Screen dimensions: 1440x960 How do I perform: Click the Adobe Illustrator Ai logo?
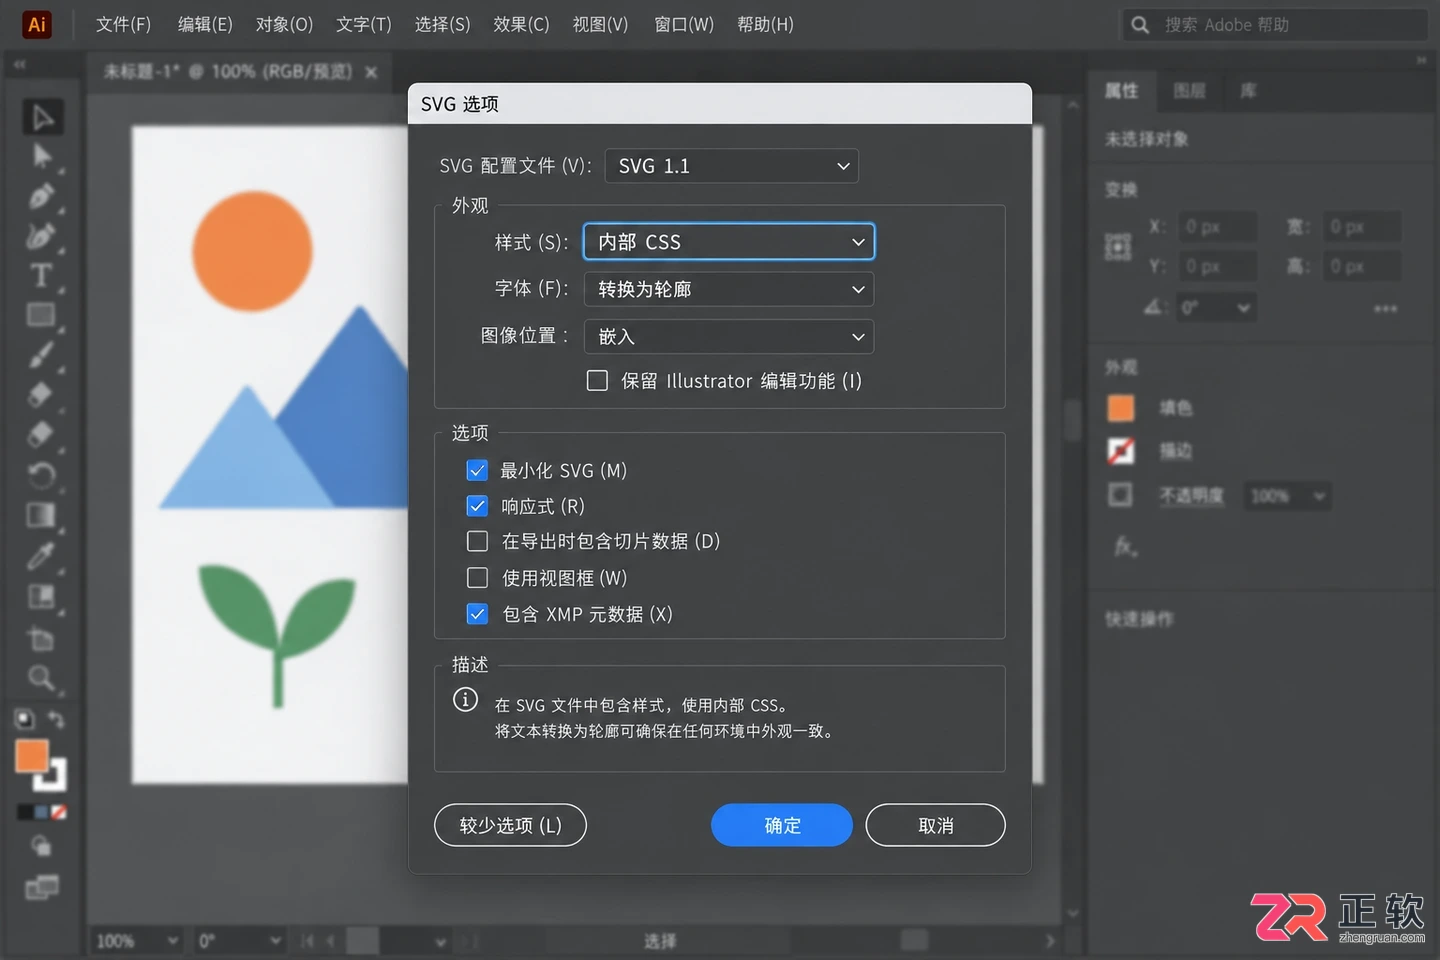coord(37,24)
